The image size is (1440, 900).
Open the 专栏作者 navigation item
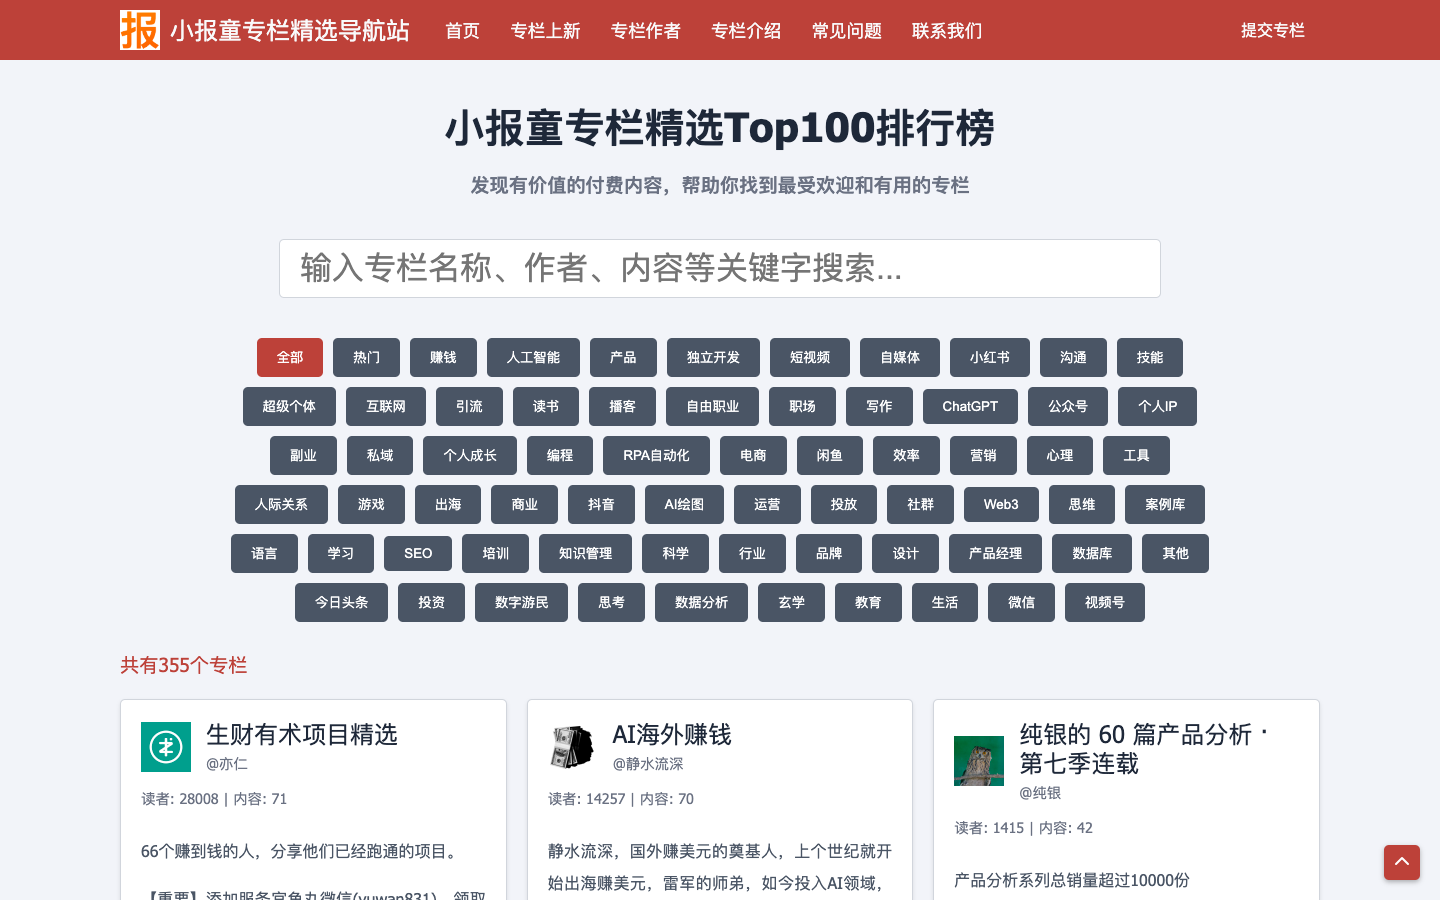click(645, 30)
